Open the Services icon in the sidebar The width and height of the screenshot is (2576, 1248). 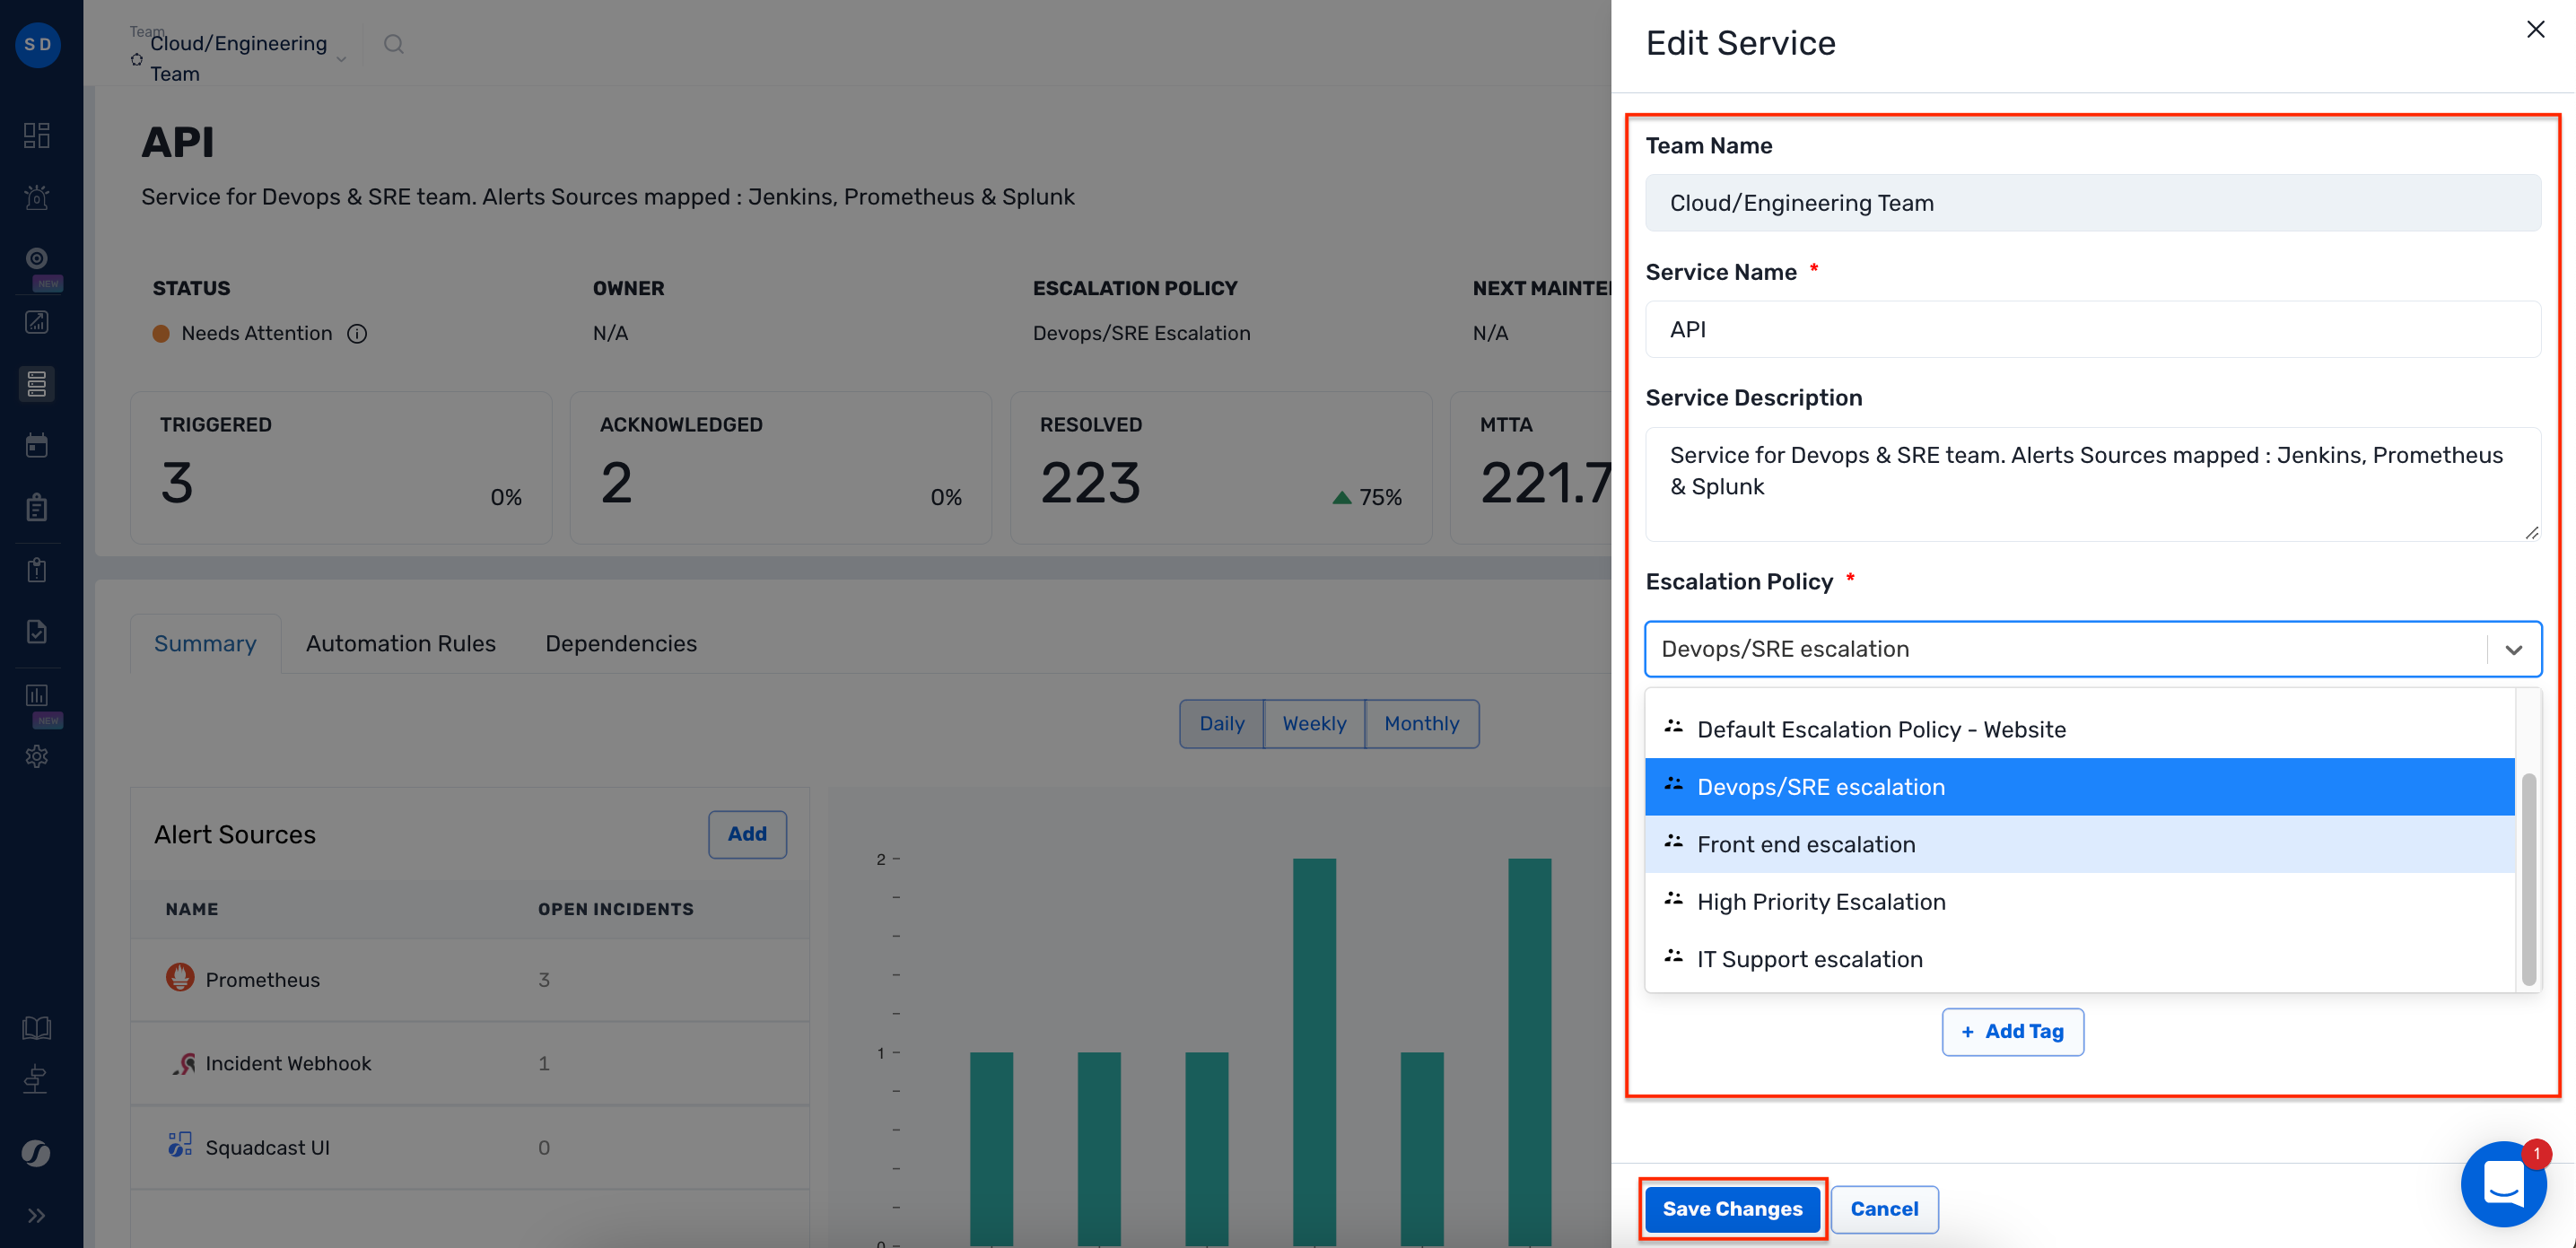click(37, 383)
